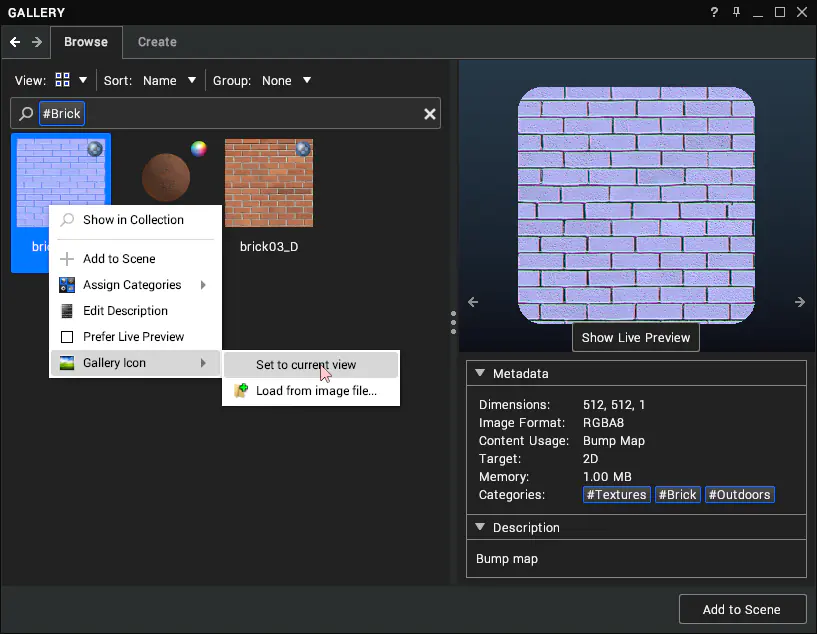Click the Memory value 1.00 MB

(x=607, y=477)
